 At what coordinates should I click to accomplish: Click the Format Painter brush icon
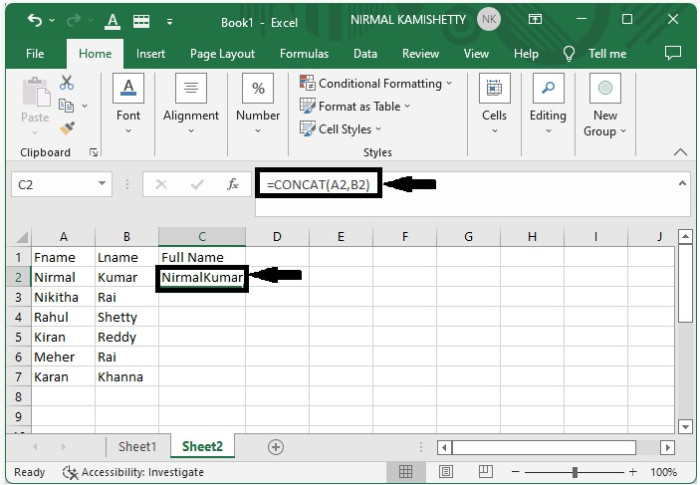pos(67,128)
